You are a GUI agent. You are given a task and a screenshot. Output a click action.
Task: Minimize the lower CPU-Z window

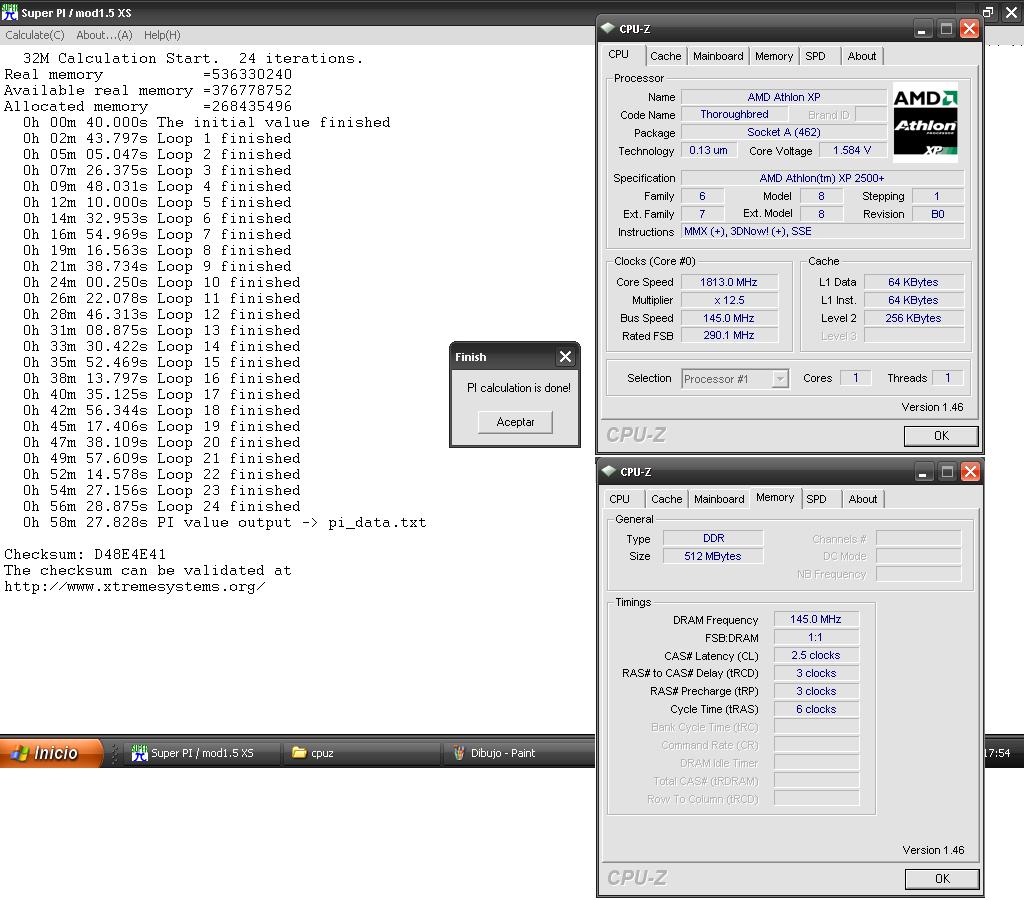coord(923,472)
